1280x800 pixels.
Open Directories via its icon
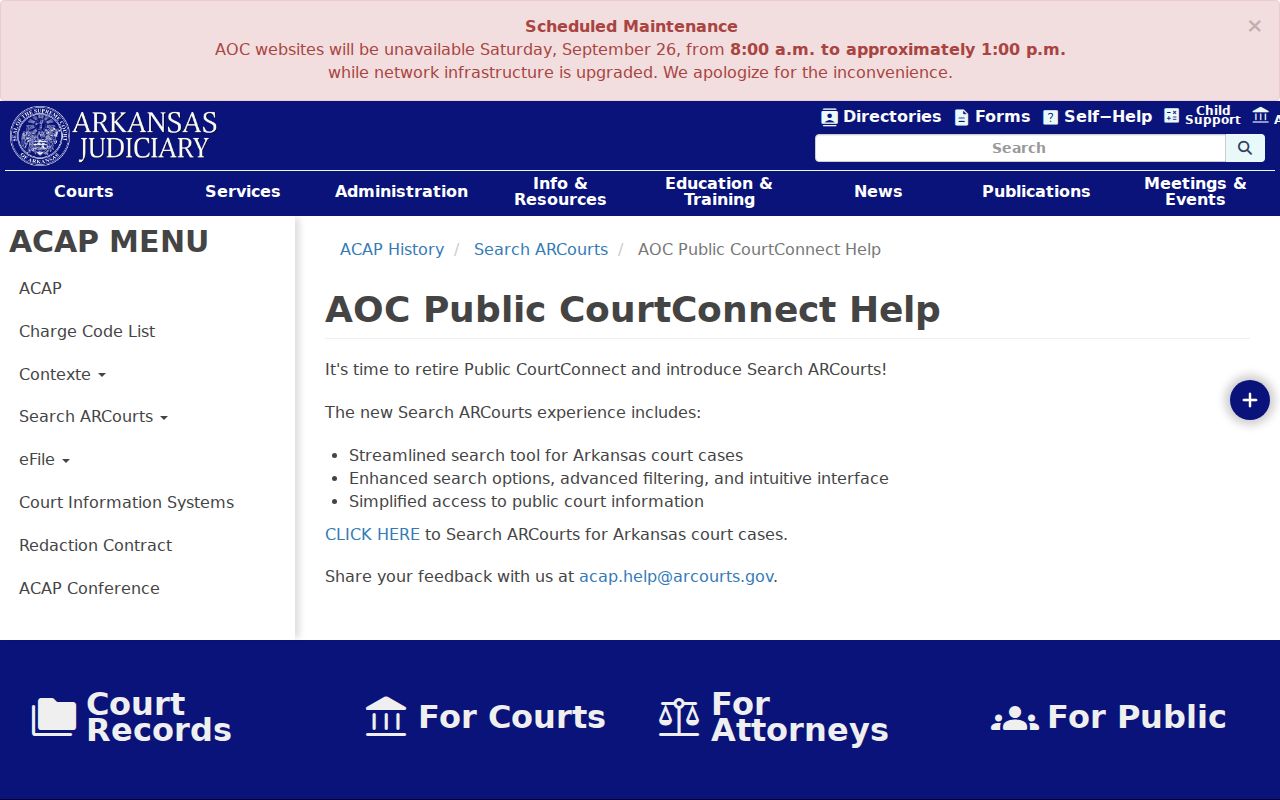coord(829,117)
